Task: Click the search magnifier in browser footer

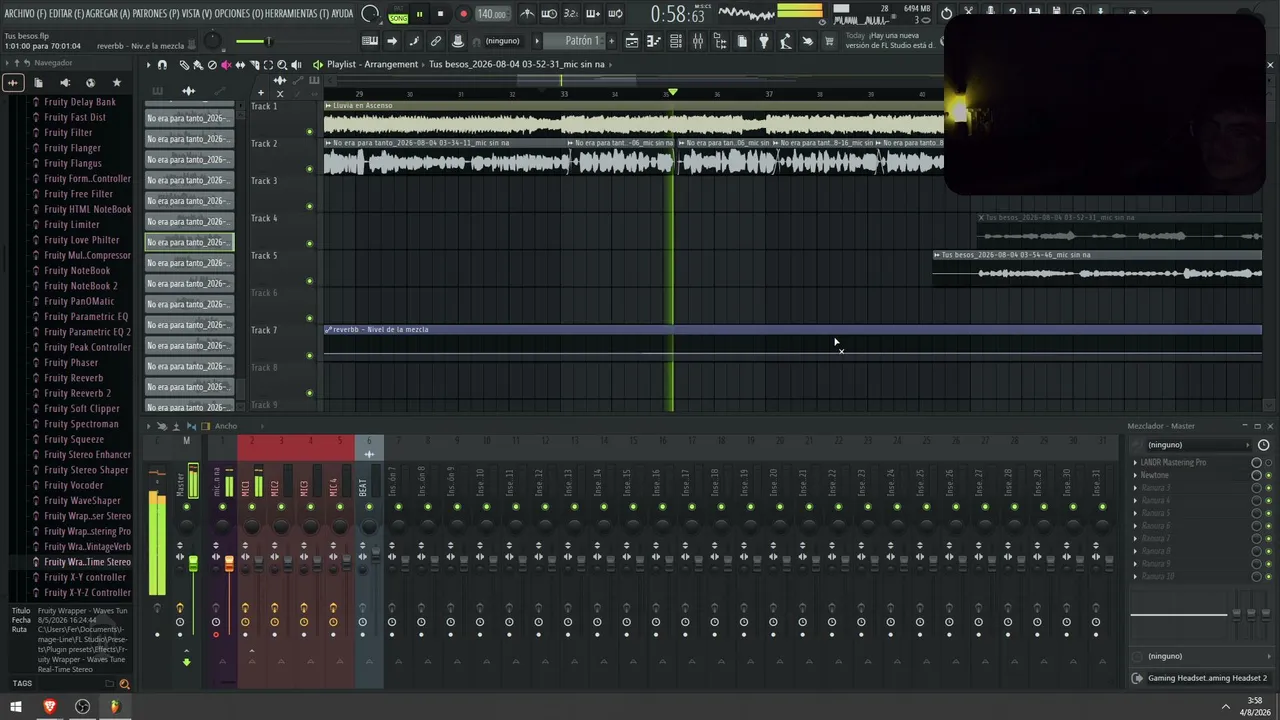Action: click(x=124, y=684)
